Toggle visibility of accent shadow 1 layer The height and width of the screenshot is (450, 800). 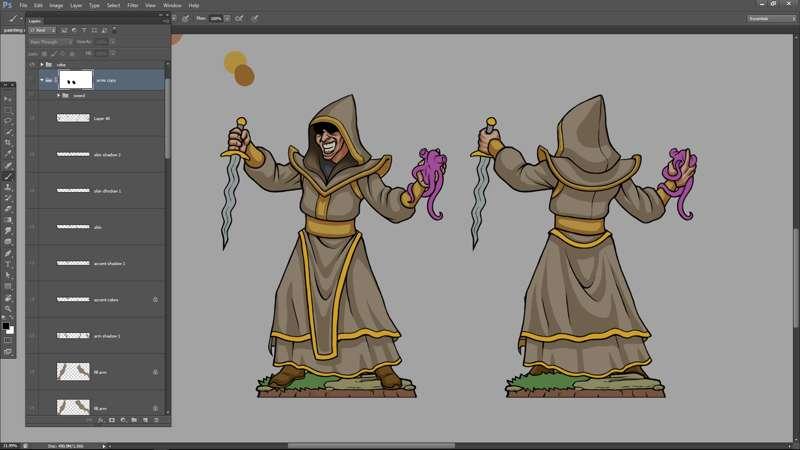33,263
